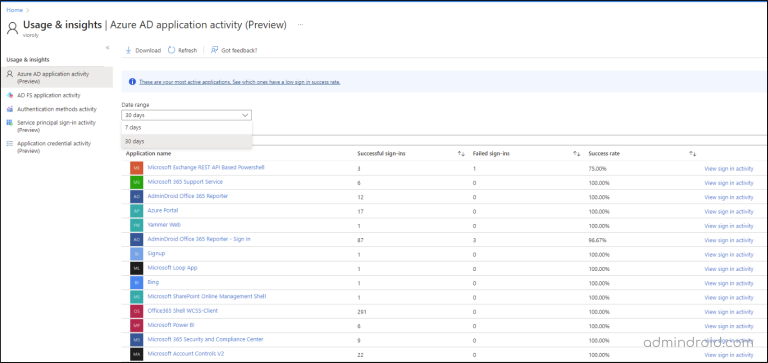Image resolution: width=768 pixels, height=363 pixels.
Task: Select the 30 days option in list
Action: [x=187, y=141]
